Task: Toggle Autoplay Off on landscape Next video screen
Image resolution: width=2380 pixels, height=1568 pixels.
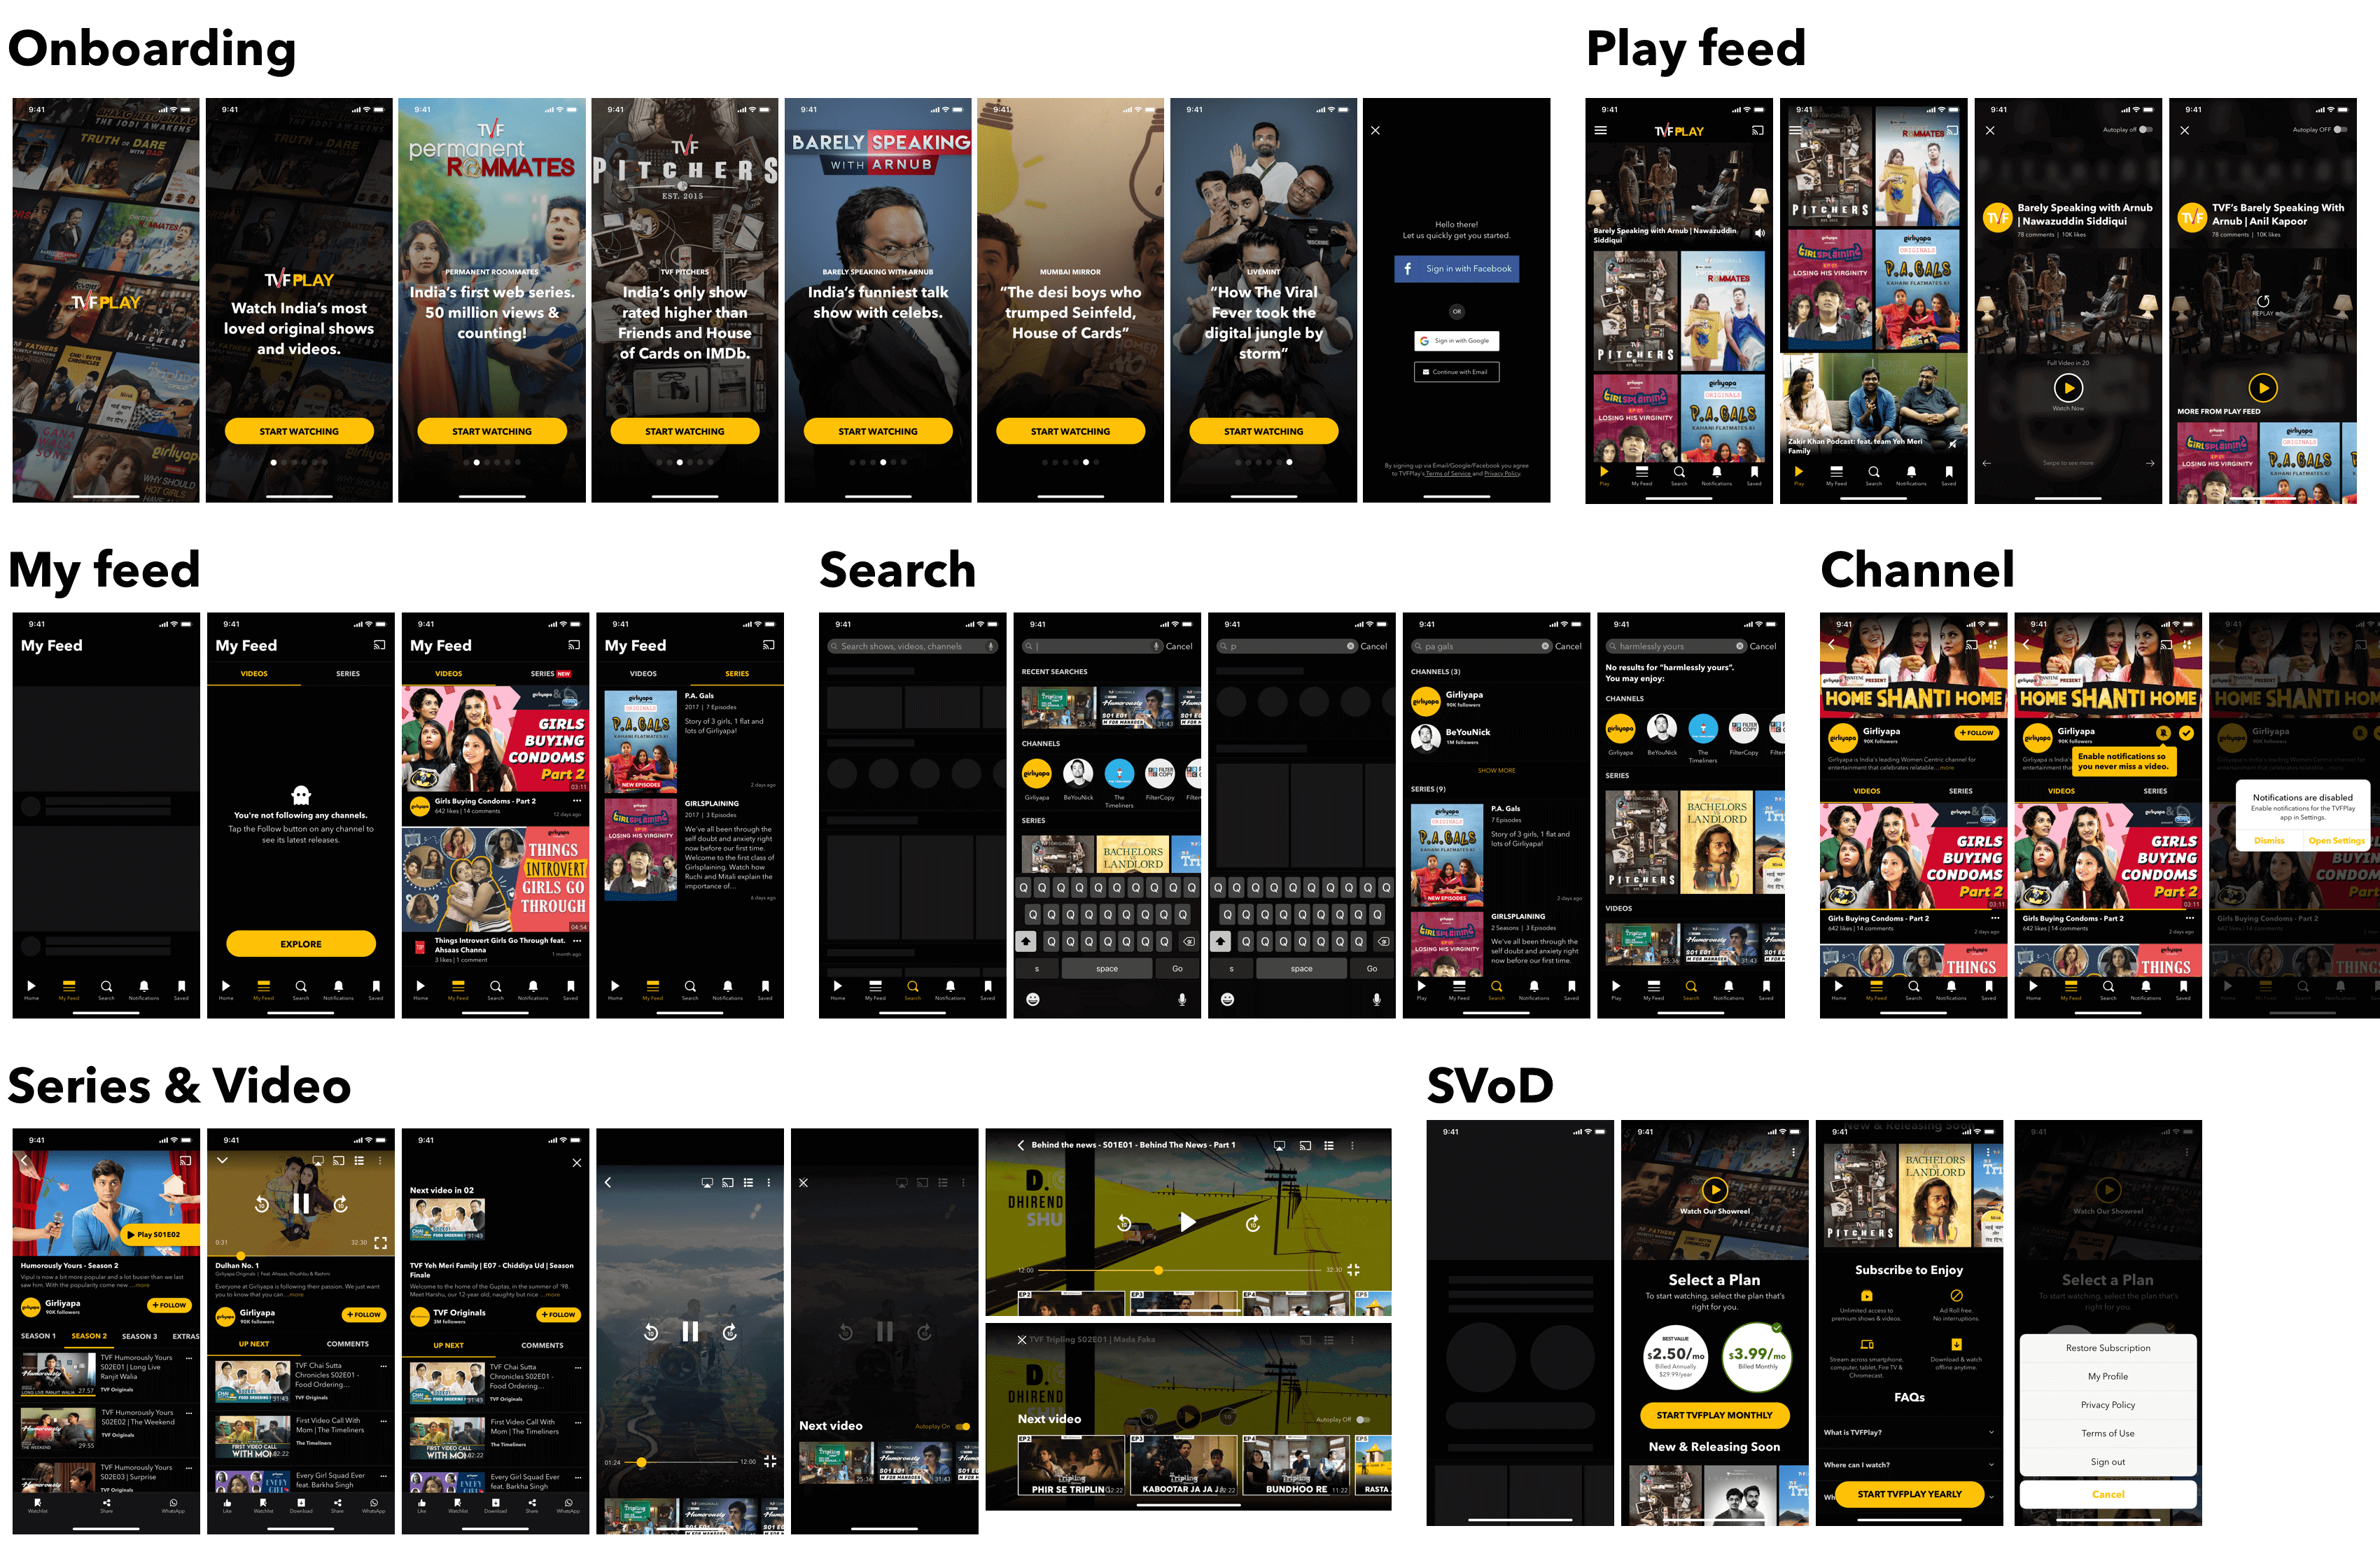Action: pyautogui.click(x=1362, y=1419)
